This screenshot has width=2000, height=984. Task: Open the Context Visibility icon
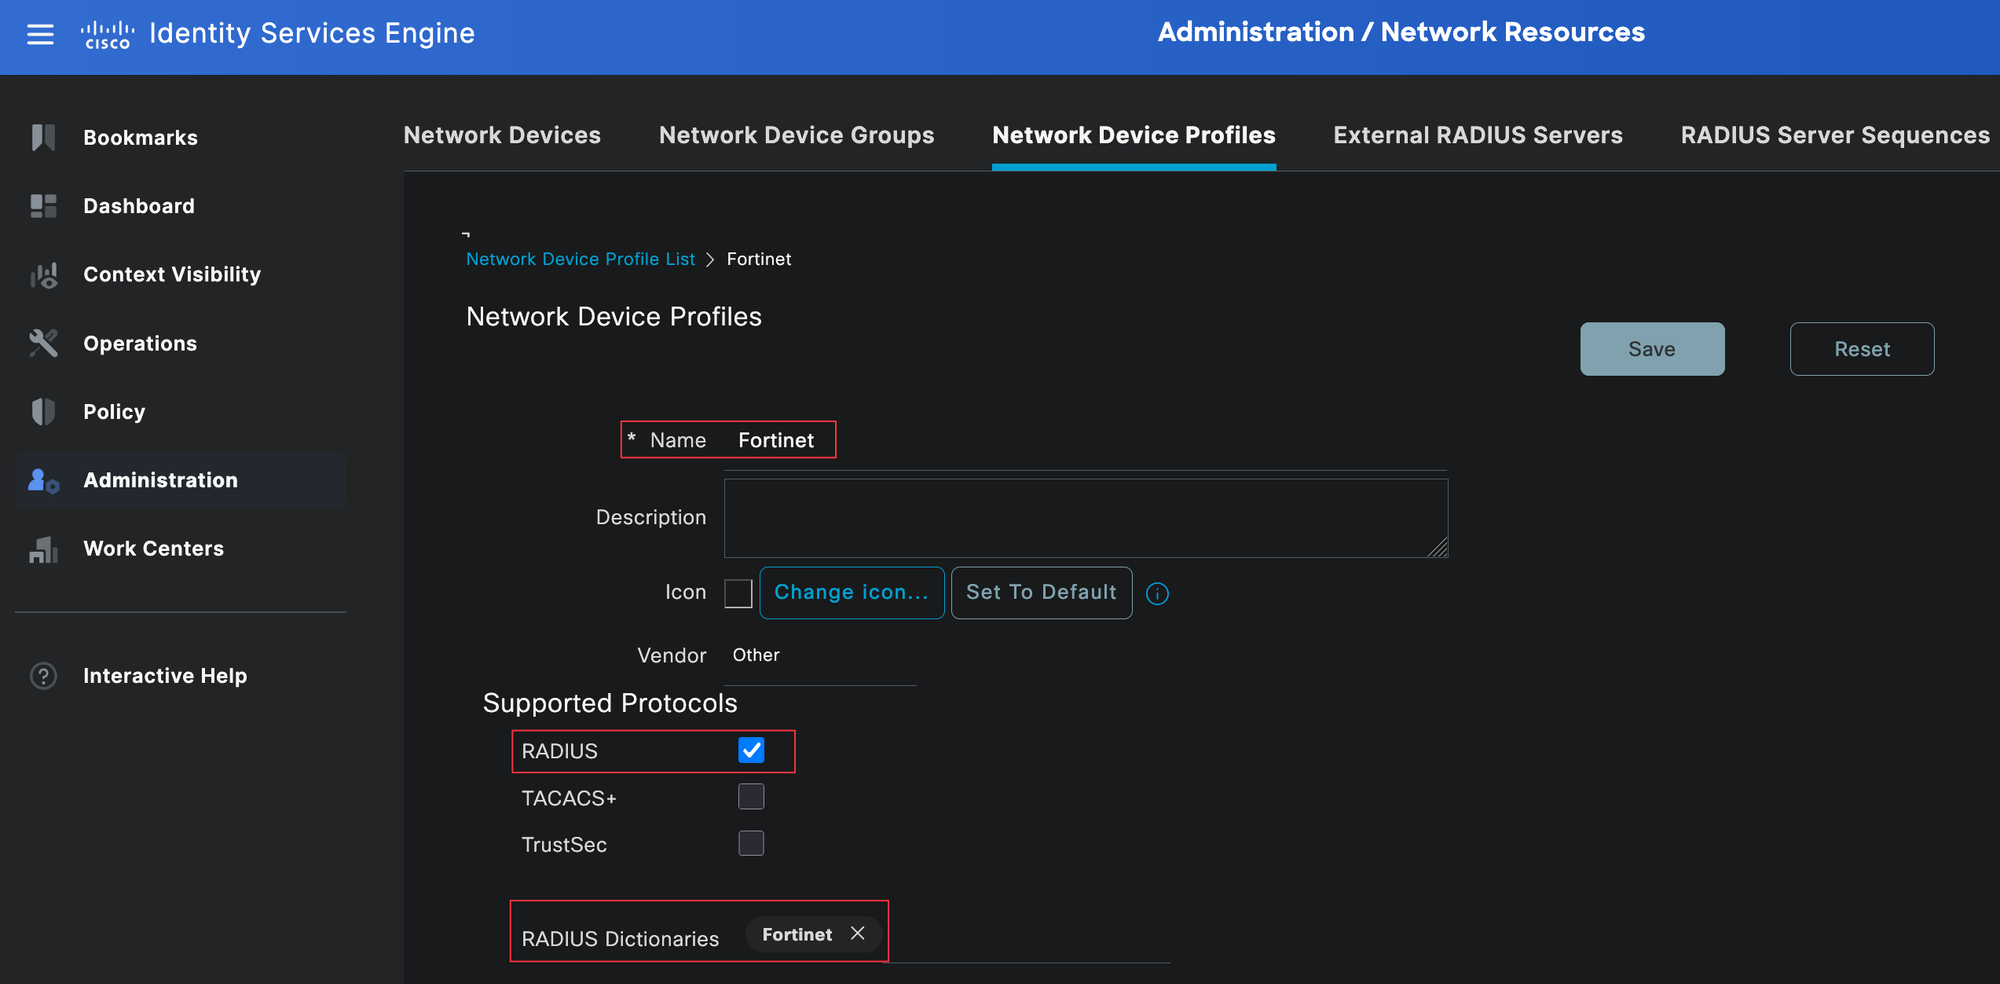tap(43, 275)
